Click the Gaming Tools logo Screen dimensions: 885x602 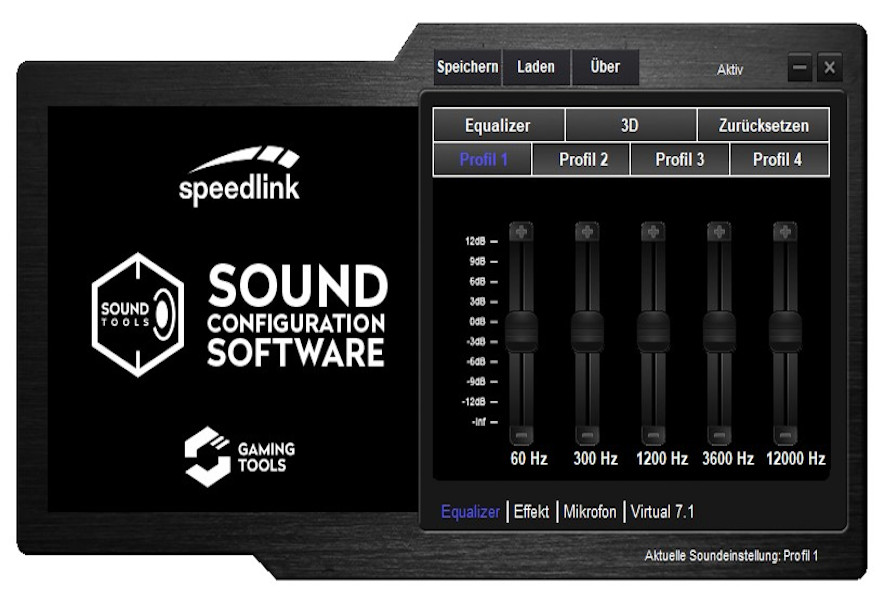tap(239, 456)
